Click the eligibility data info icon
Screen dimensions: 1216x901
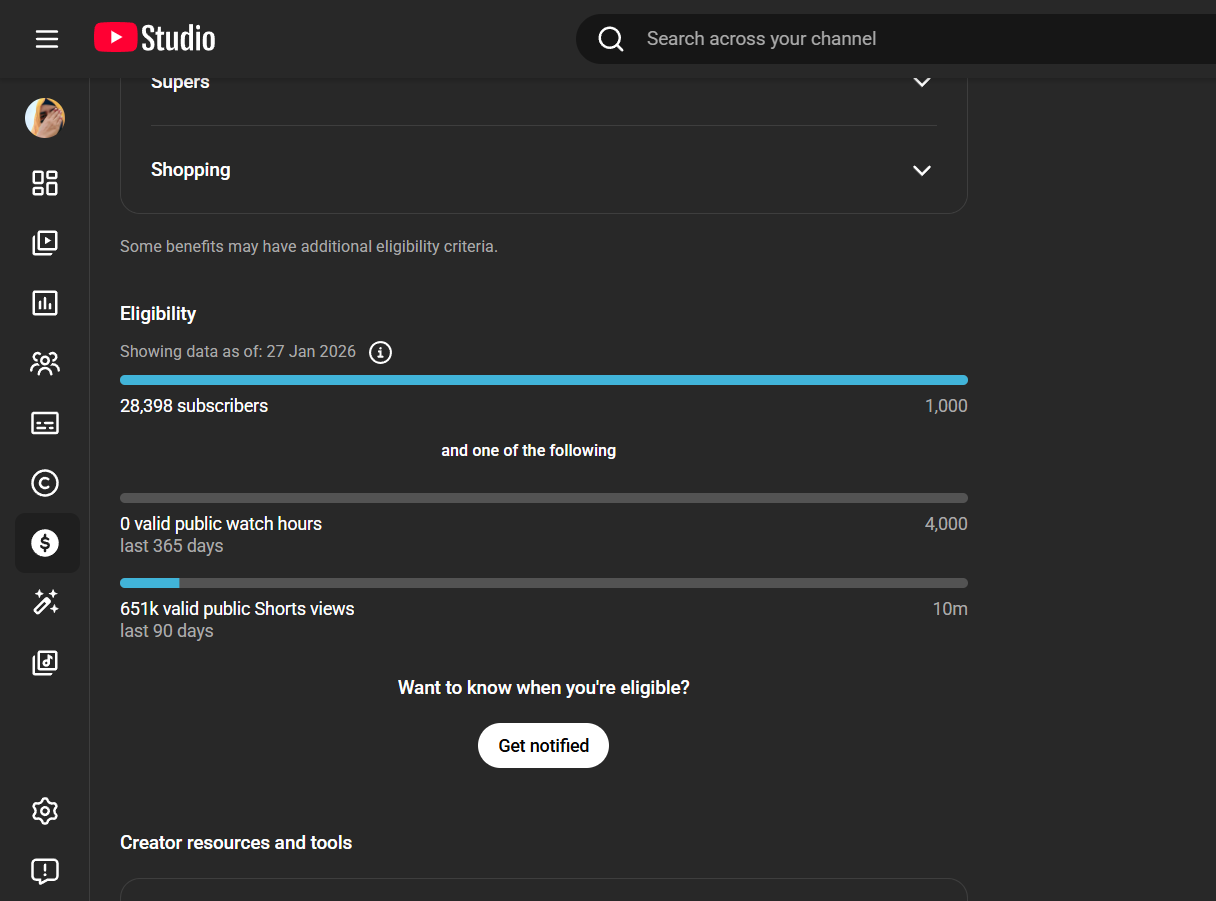tap(380, 352)
